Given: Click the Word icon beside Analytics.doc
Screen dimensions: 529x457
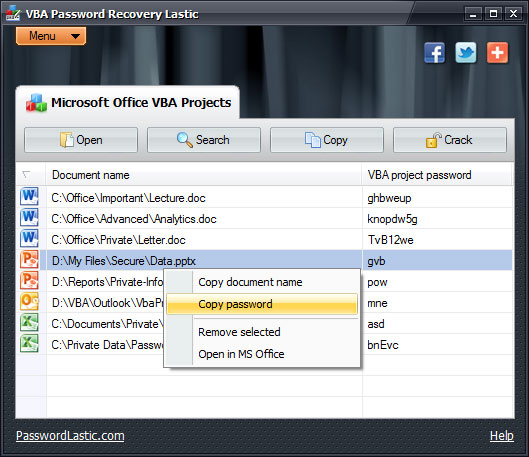Looking at the screenshot, I should pos(29,218).
